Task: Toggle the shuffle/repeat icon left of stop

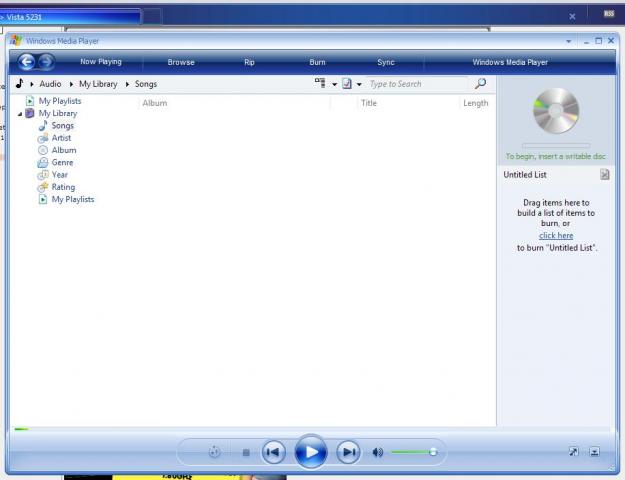Action: (214, 452)
